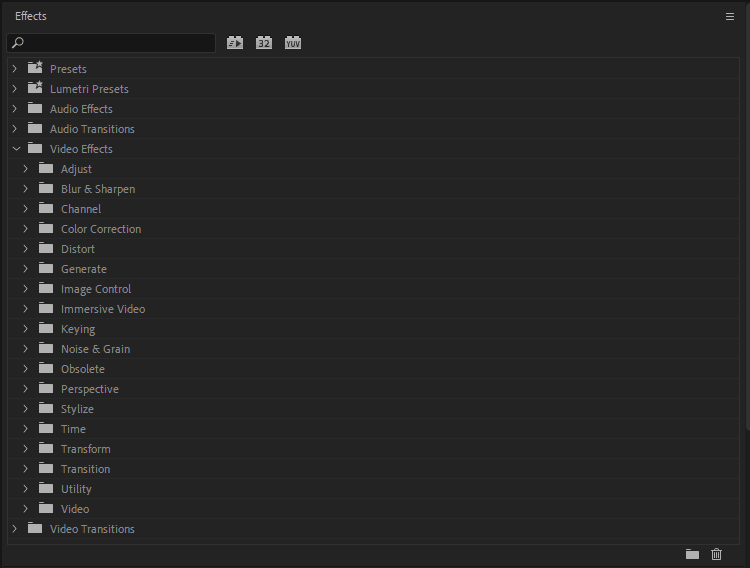Collapse the Video Effects folder
The image size is (750, 568).
tap(16, 149)
